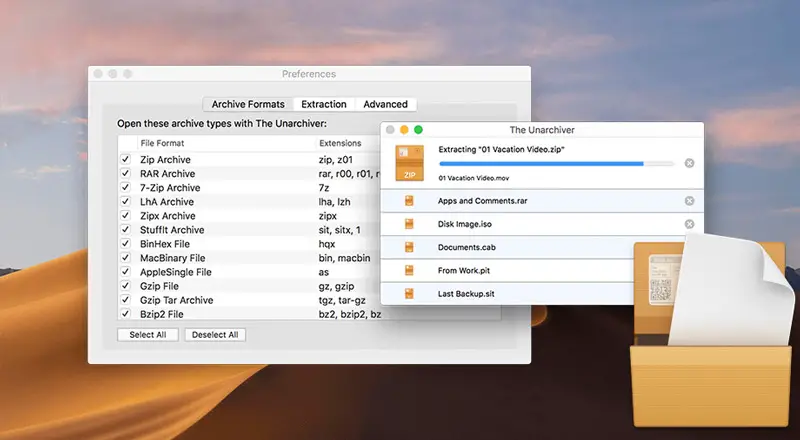This screenshot has height=440, width=800.
Task: Remove Disk Image.iso from the queue
Action: (x=689, y=224)
